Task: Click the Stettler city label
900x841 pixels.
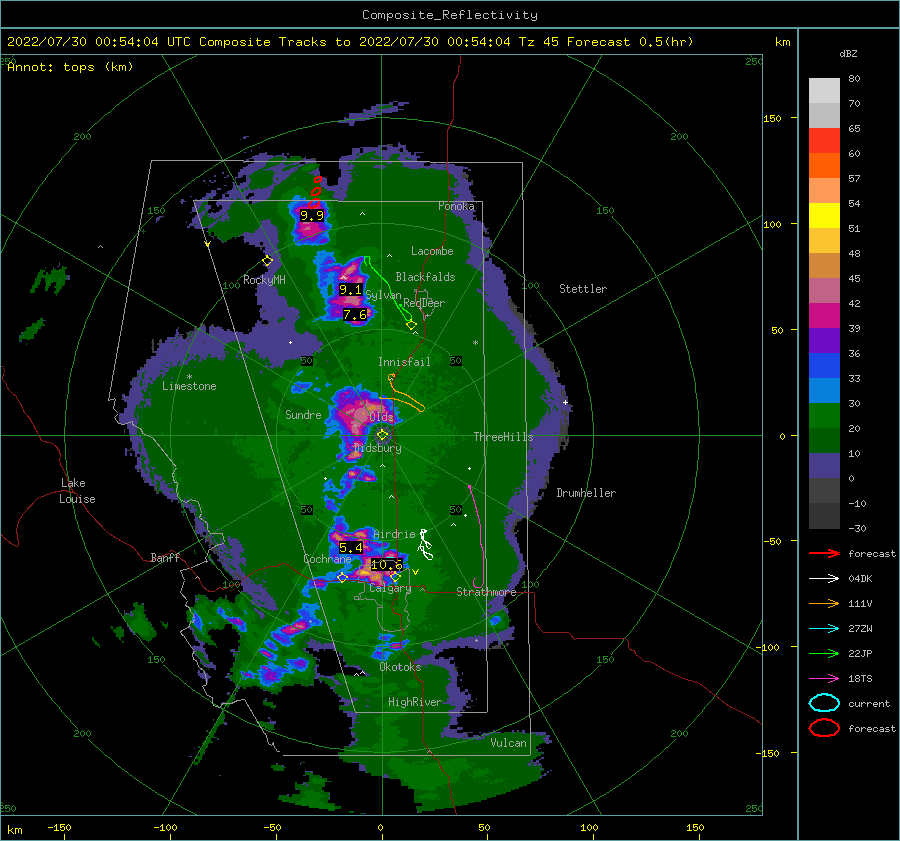Action: (x=583, y=289)
